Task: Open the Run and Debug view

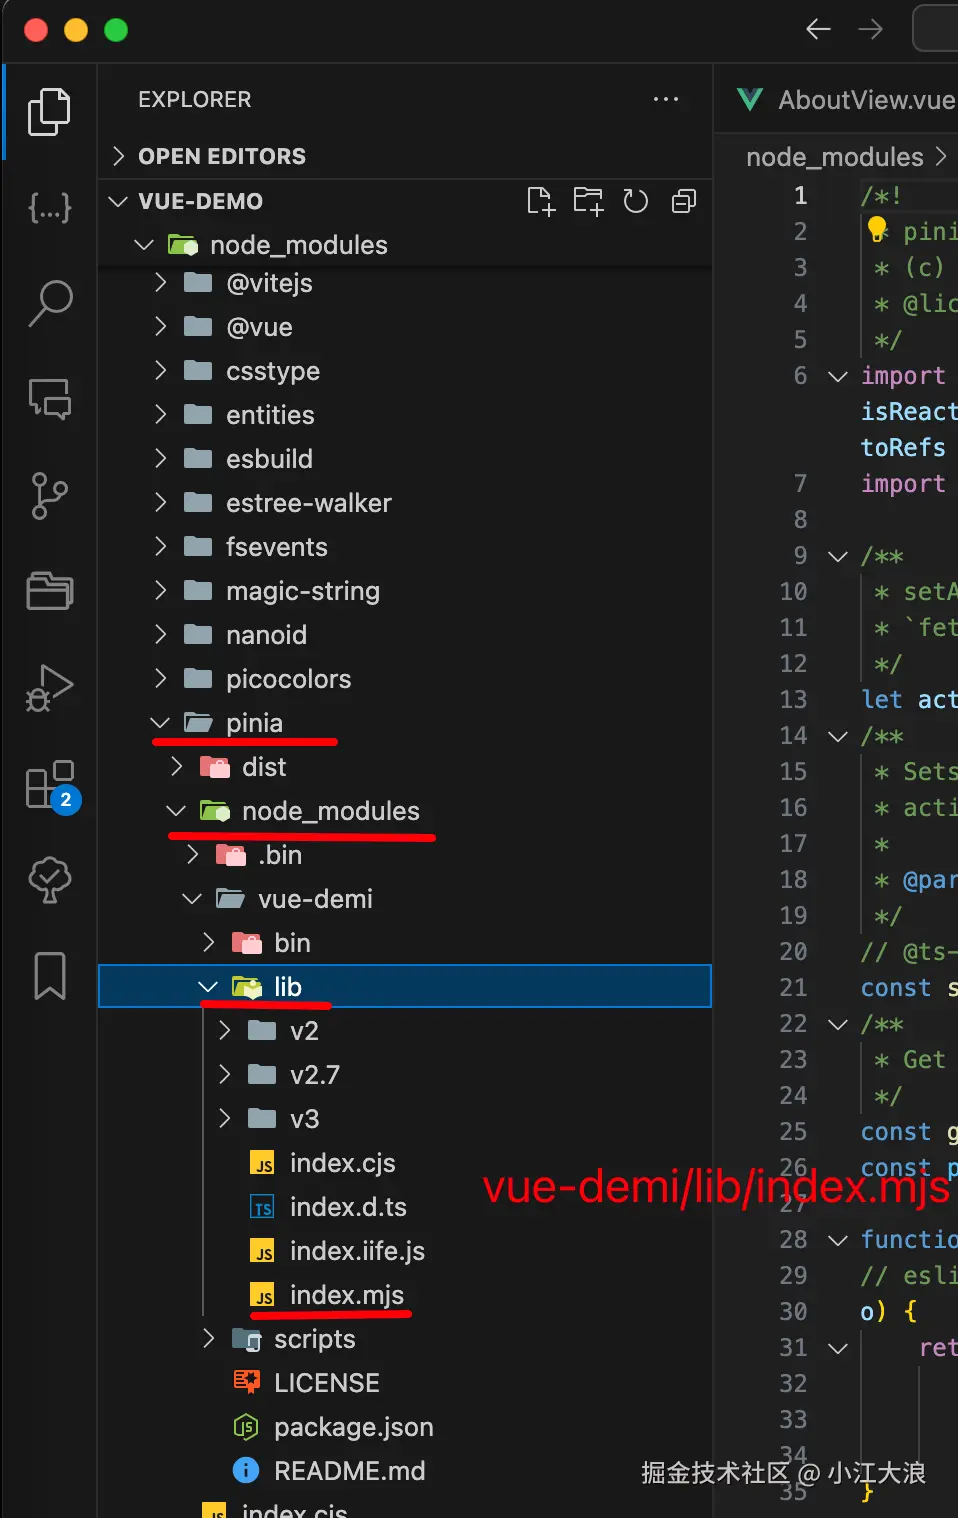Action: point(49,687)
